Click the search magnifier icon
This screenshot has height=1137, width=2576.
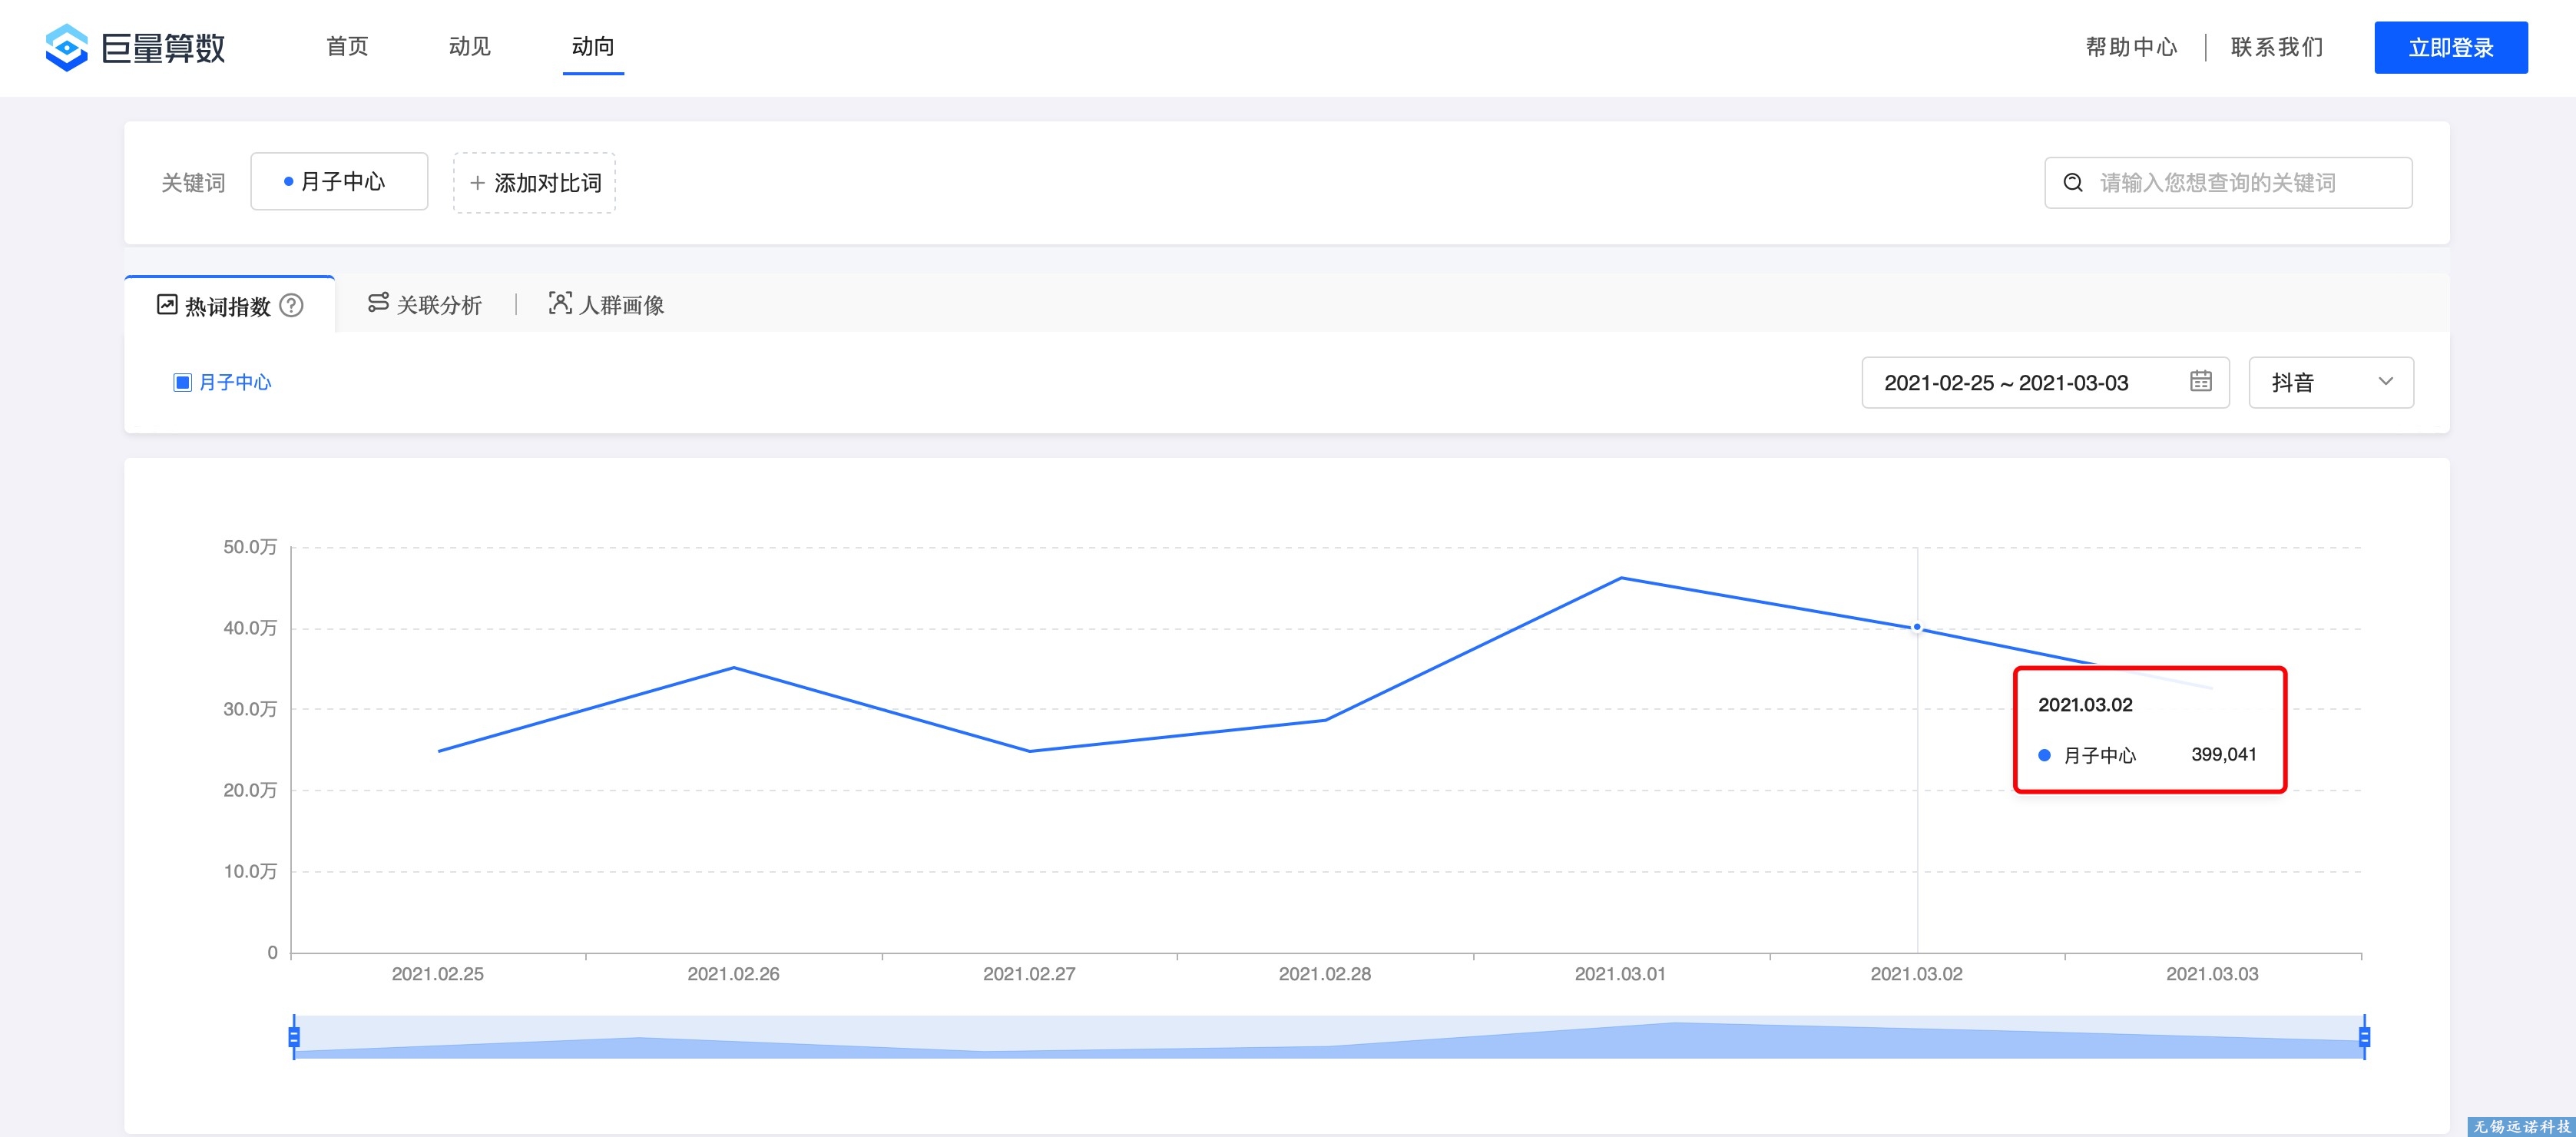[2073, 182]
